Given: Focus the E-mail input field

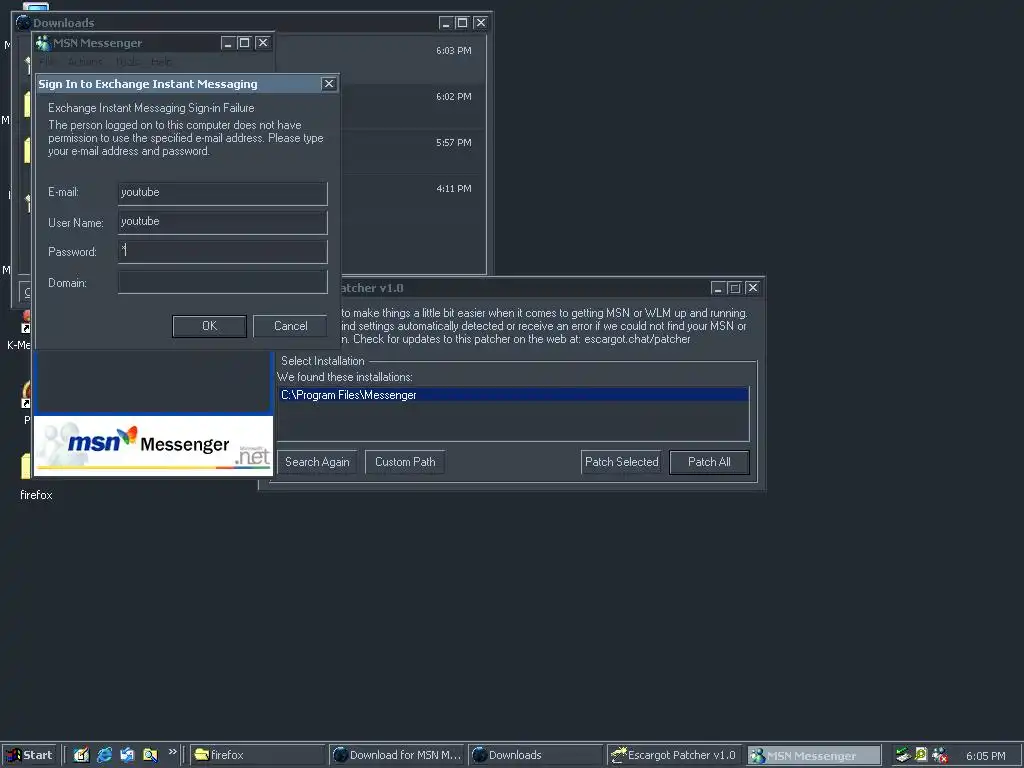Looking at the screenshot, I should [x=223, y=193].
